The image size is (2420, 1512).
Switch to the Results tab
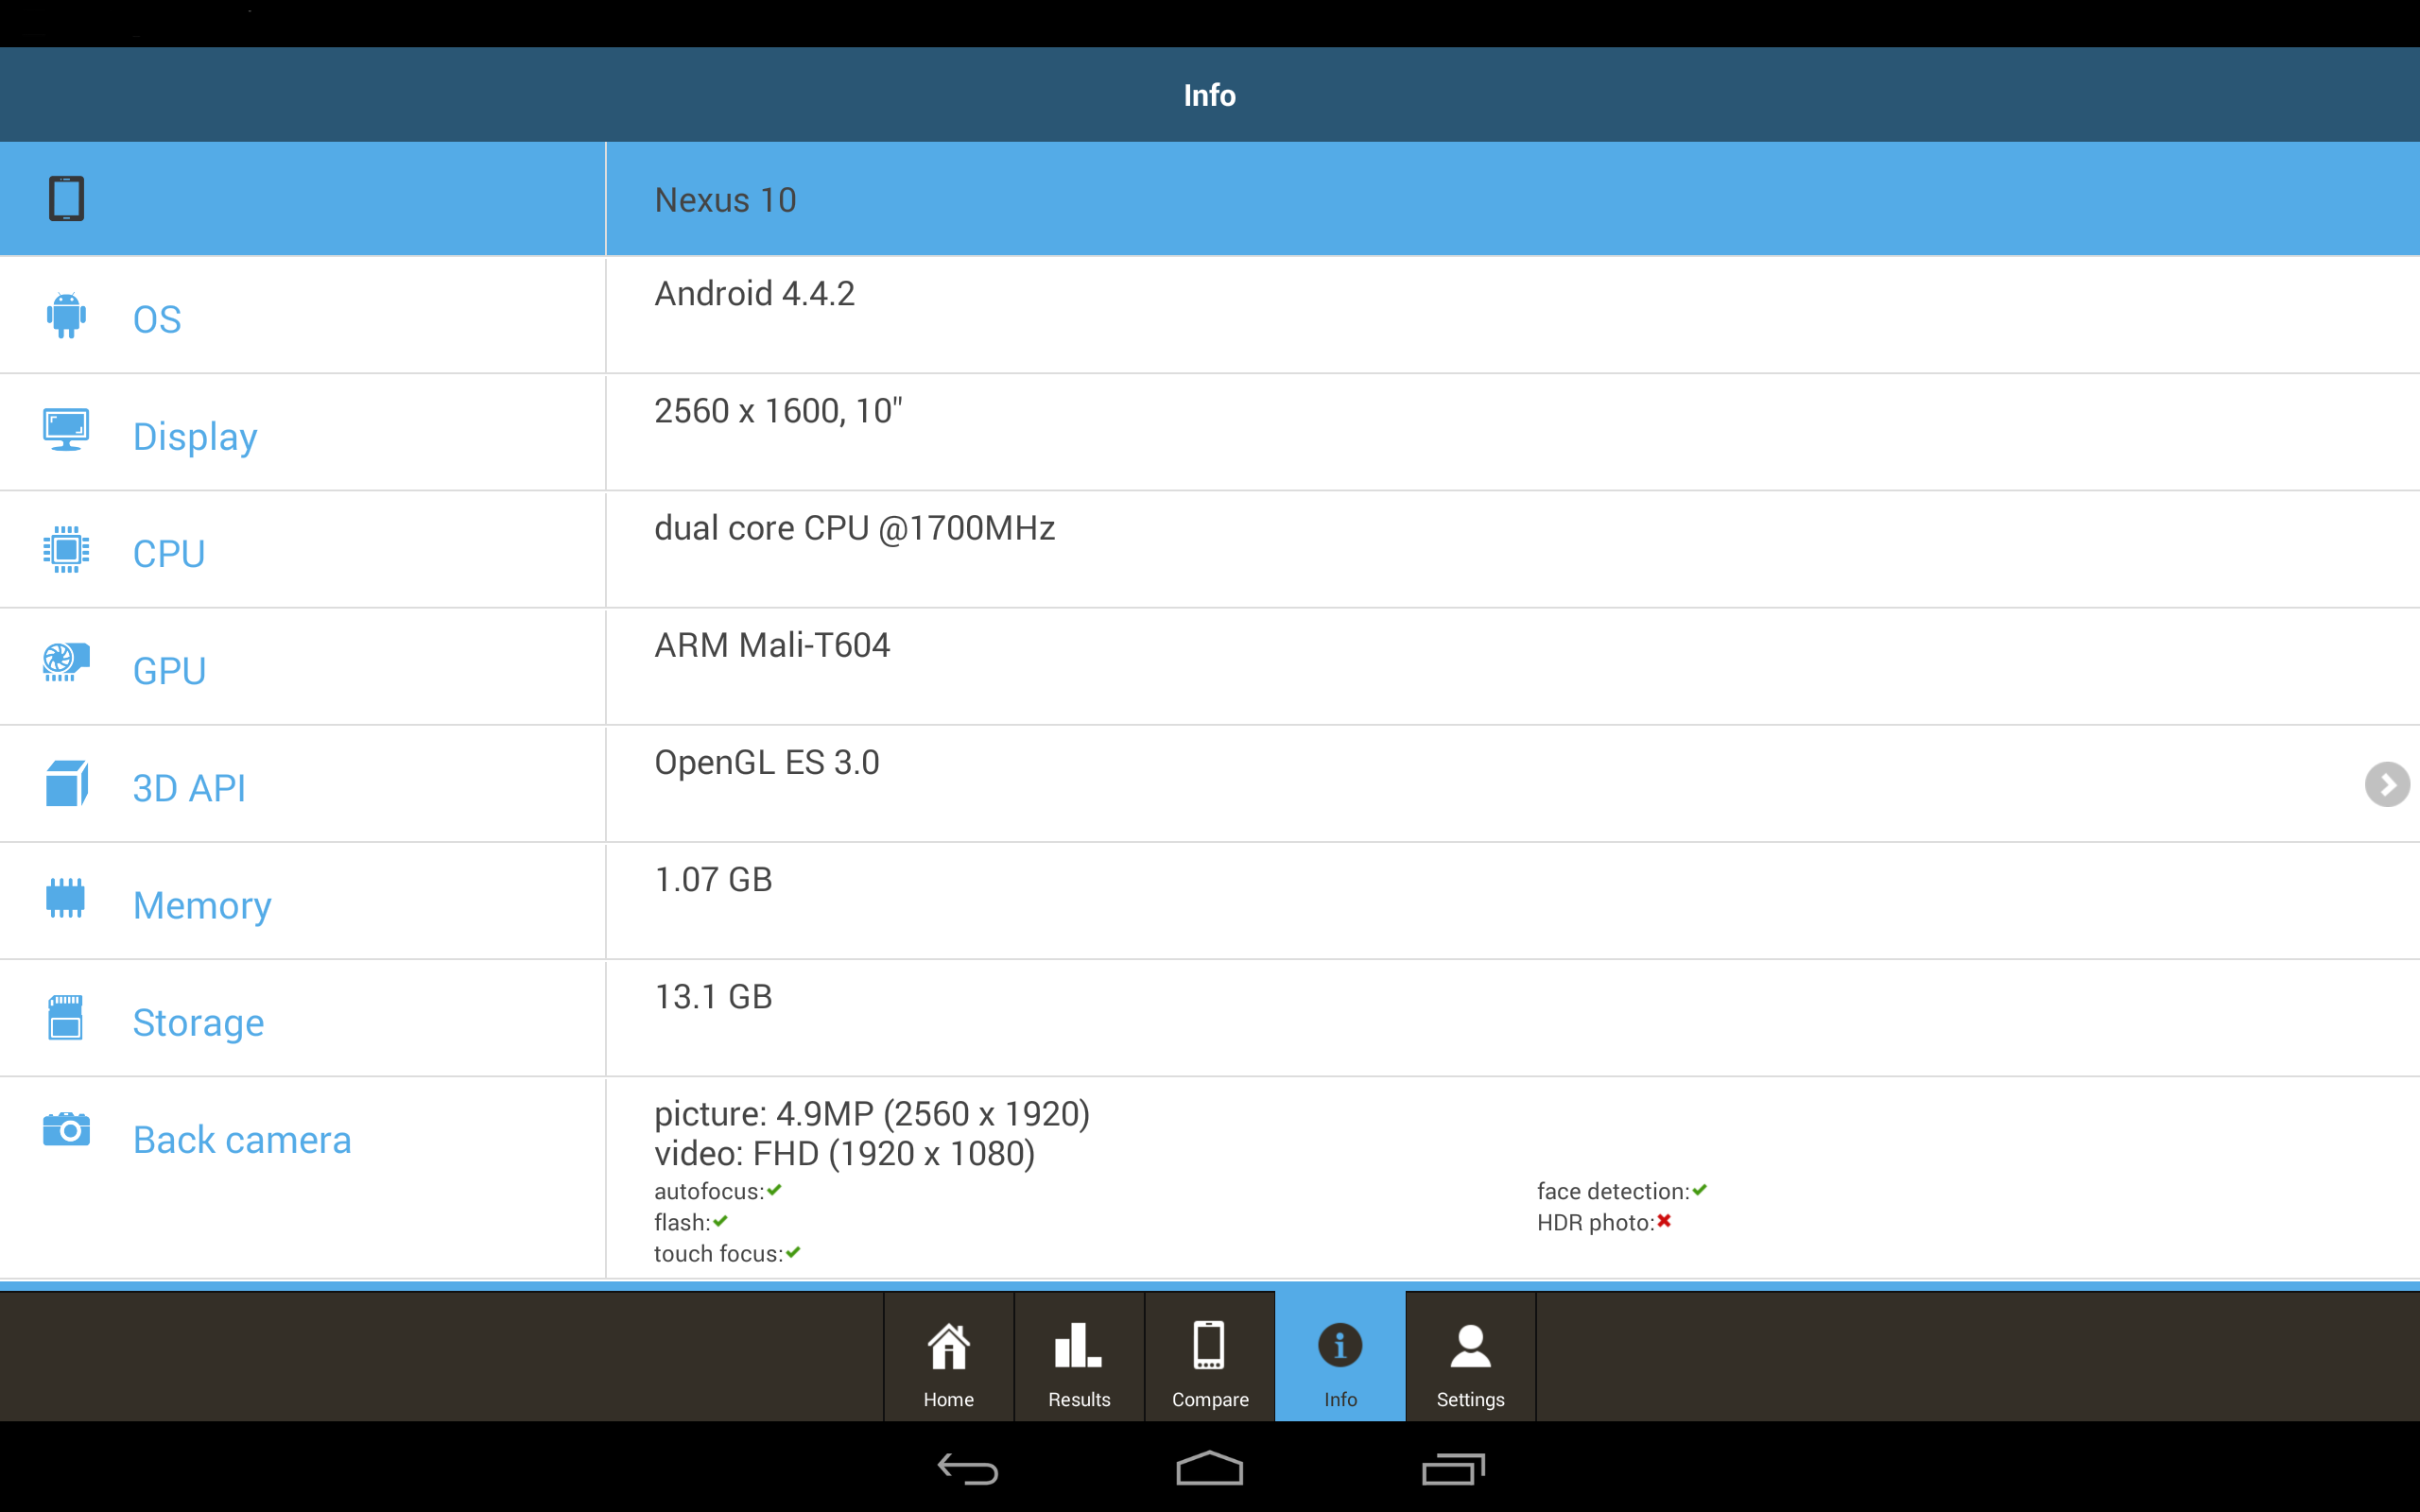[x=1078, y=1356]
